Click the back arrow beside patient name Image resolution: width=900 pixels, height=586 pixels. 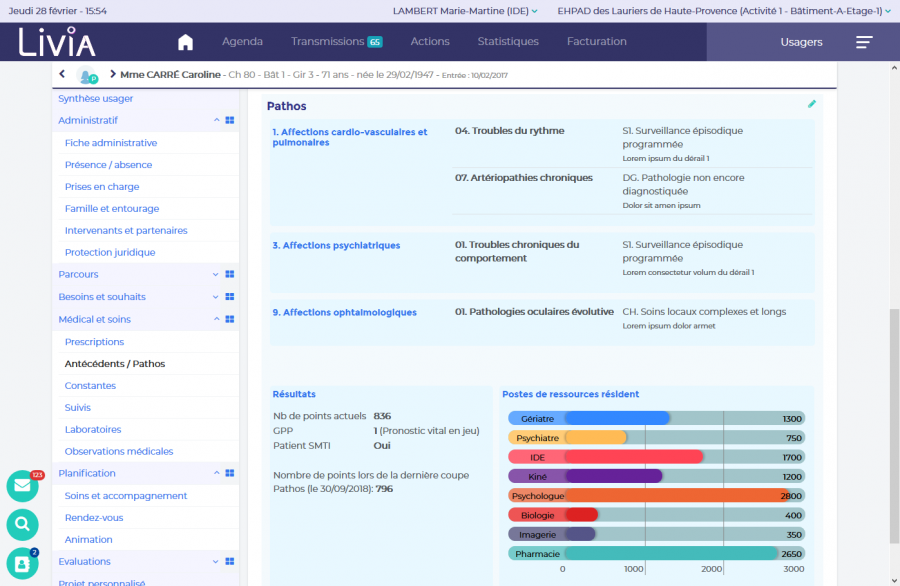click(62, 75)
